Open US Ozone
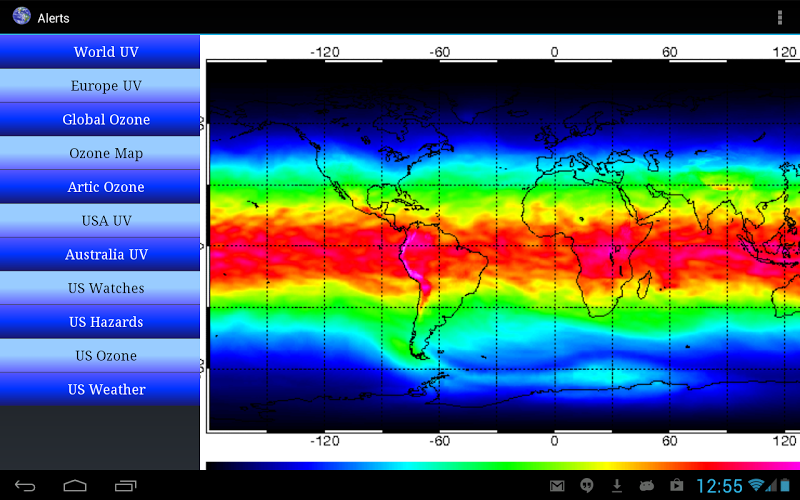The image size is (800, 500). 100,355
